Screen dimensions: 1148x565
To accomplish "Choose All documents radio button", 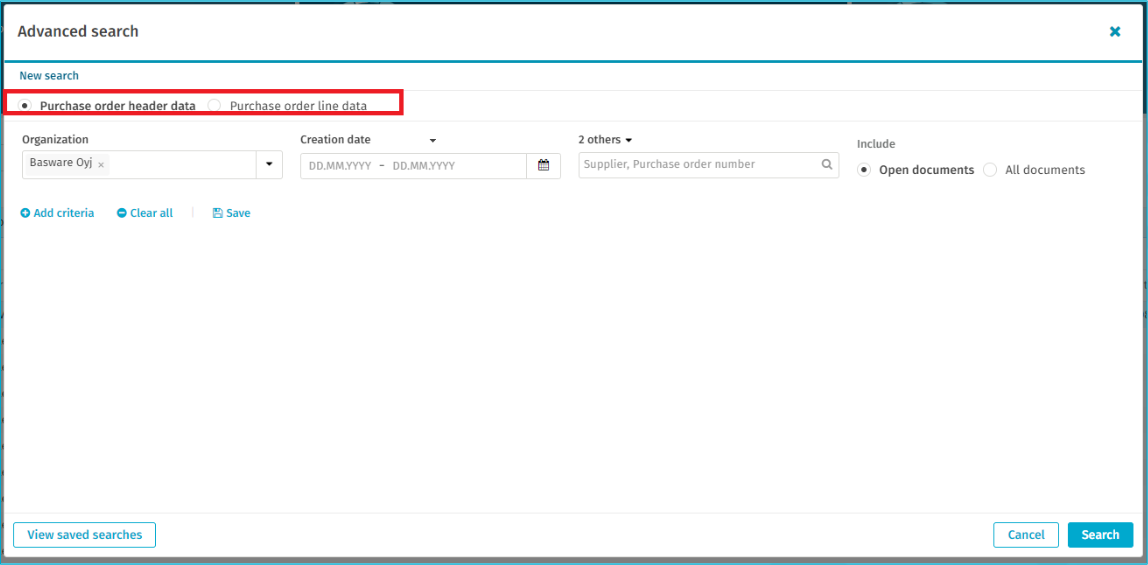I will click(x=990, y=170).
